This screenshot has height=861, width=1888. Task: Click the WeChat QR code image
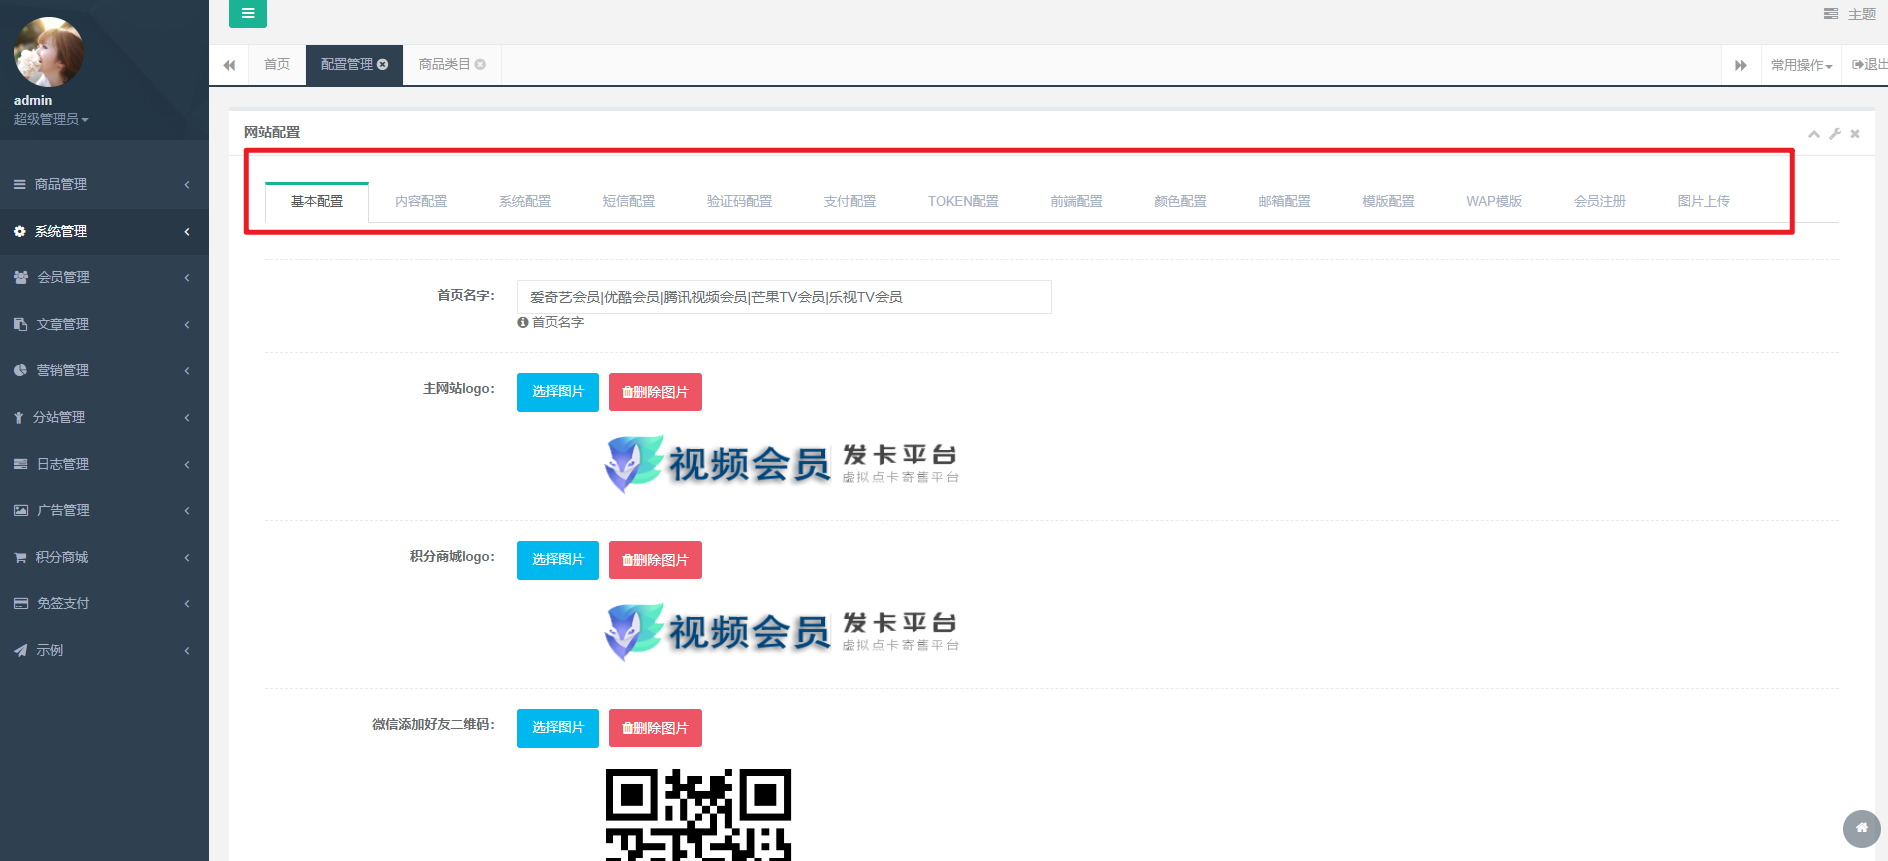pos(698,814)
